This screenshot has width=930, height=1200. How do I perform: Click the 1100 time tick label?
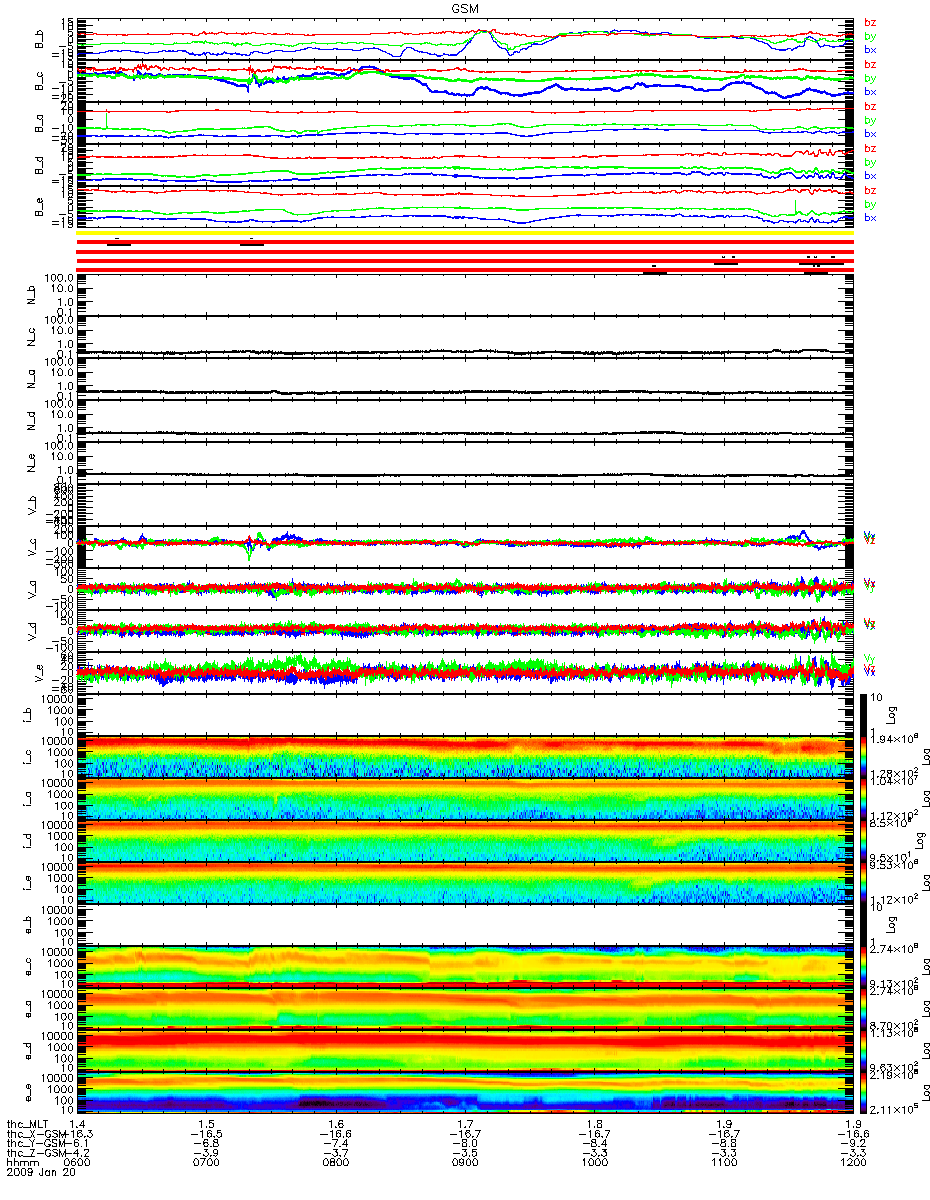[x=723, y=1162]
